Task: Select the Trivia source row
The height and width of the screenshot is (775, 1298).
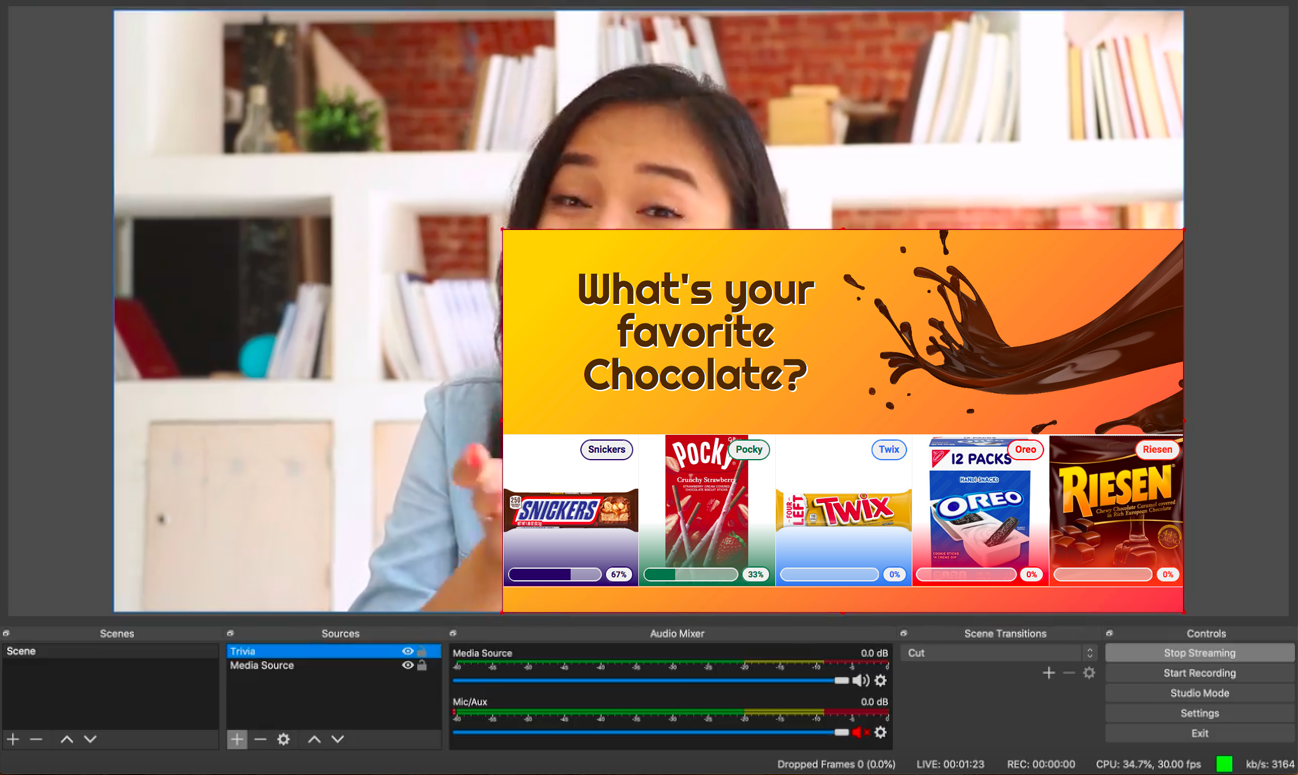Action: click(334, 651)
